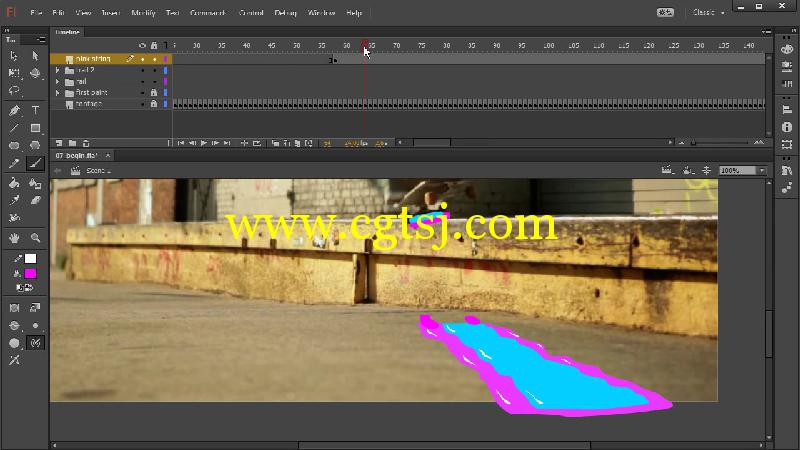Expand the rail layer folder
Viewport: 800px width, 450px height.
point(57,82)
